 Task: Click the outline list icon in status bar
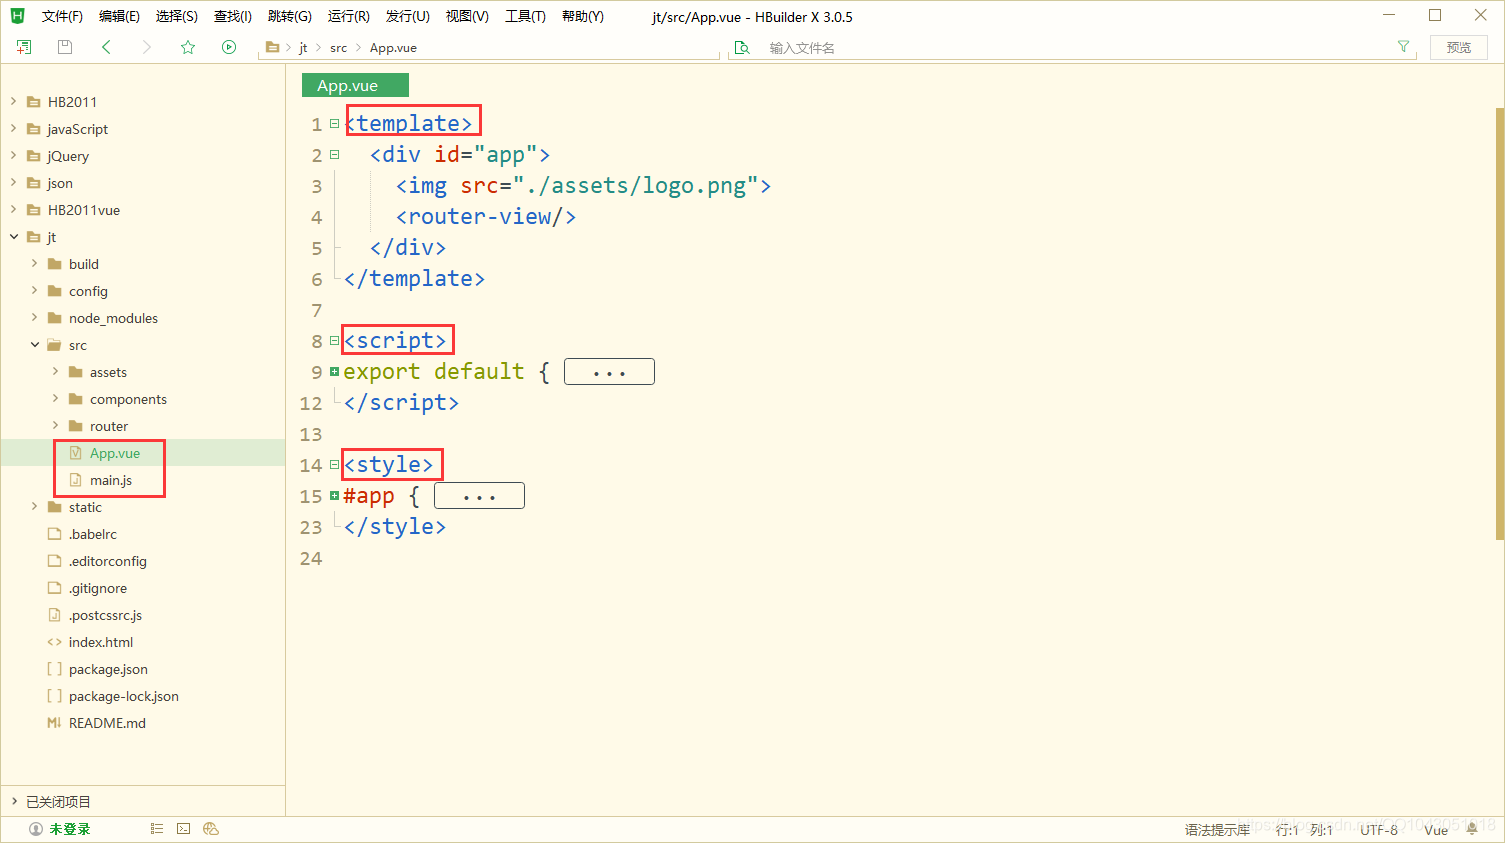pos(157,829)
